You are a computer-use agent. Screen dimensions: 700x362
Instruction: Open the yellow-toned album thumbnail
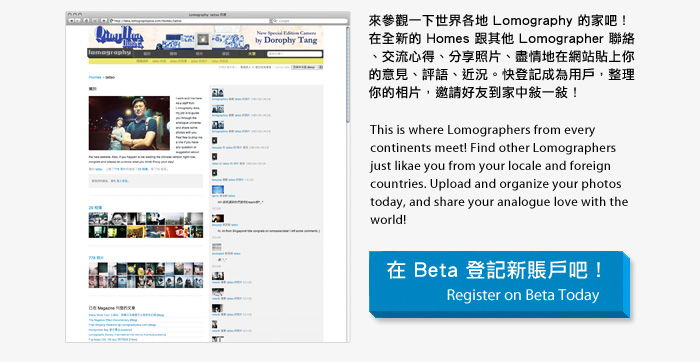[136, 232]
